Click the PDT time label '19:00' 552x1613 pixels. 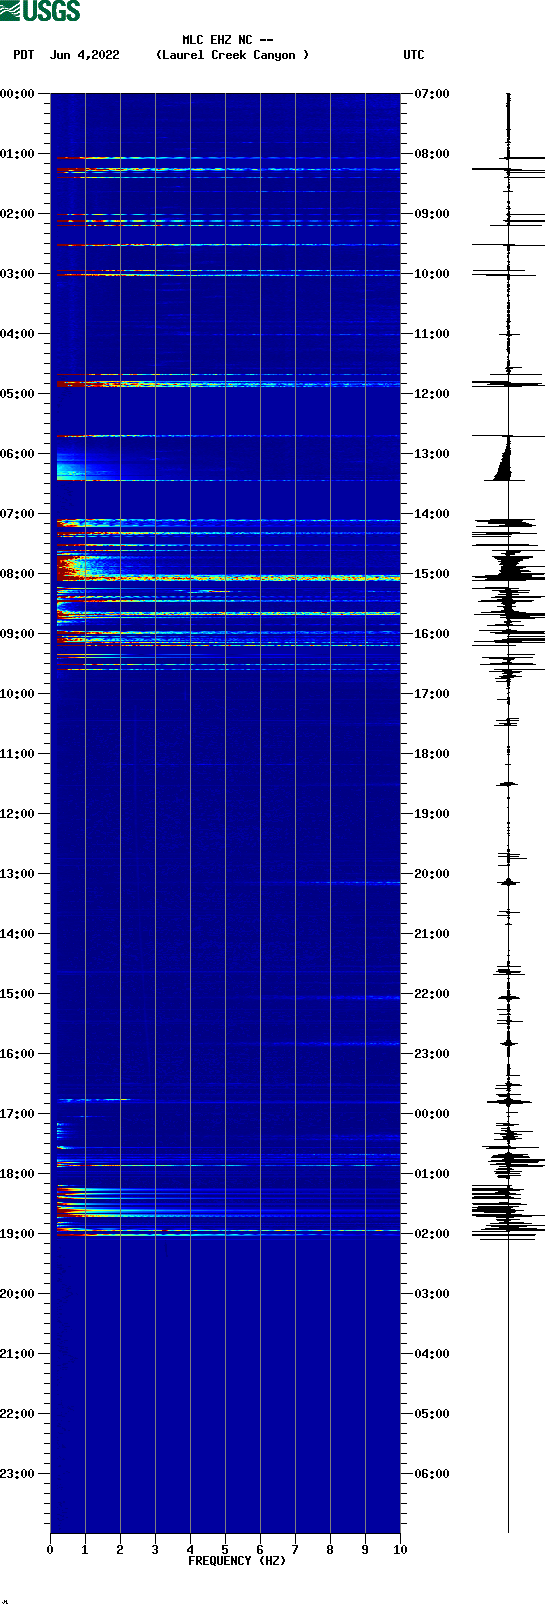[x=18, y=1234]
